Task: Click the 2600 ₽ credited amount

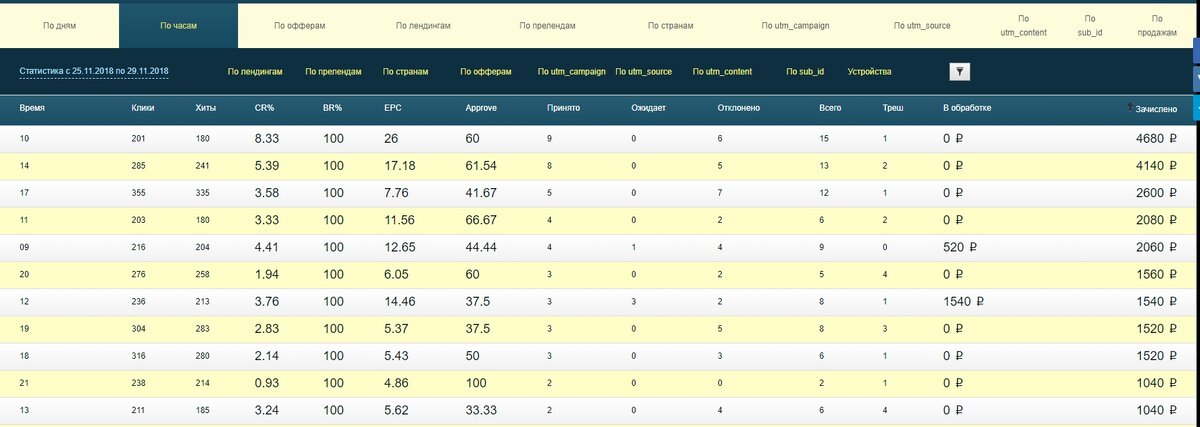Action: point(1156,192)
